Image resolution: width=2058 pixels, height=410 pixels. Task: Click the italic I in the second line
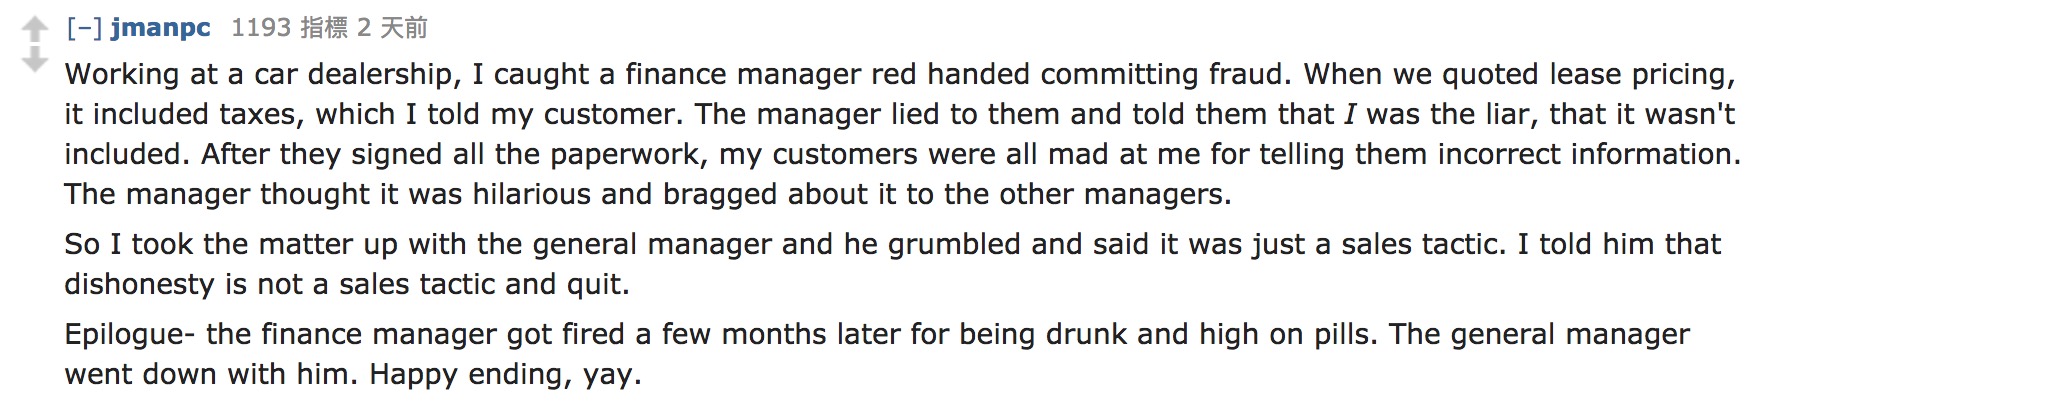point(1350,114)
